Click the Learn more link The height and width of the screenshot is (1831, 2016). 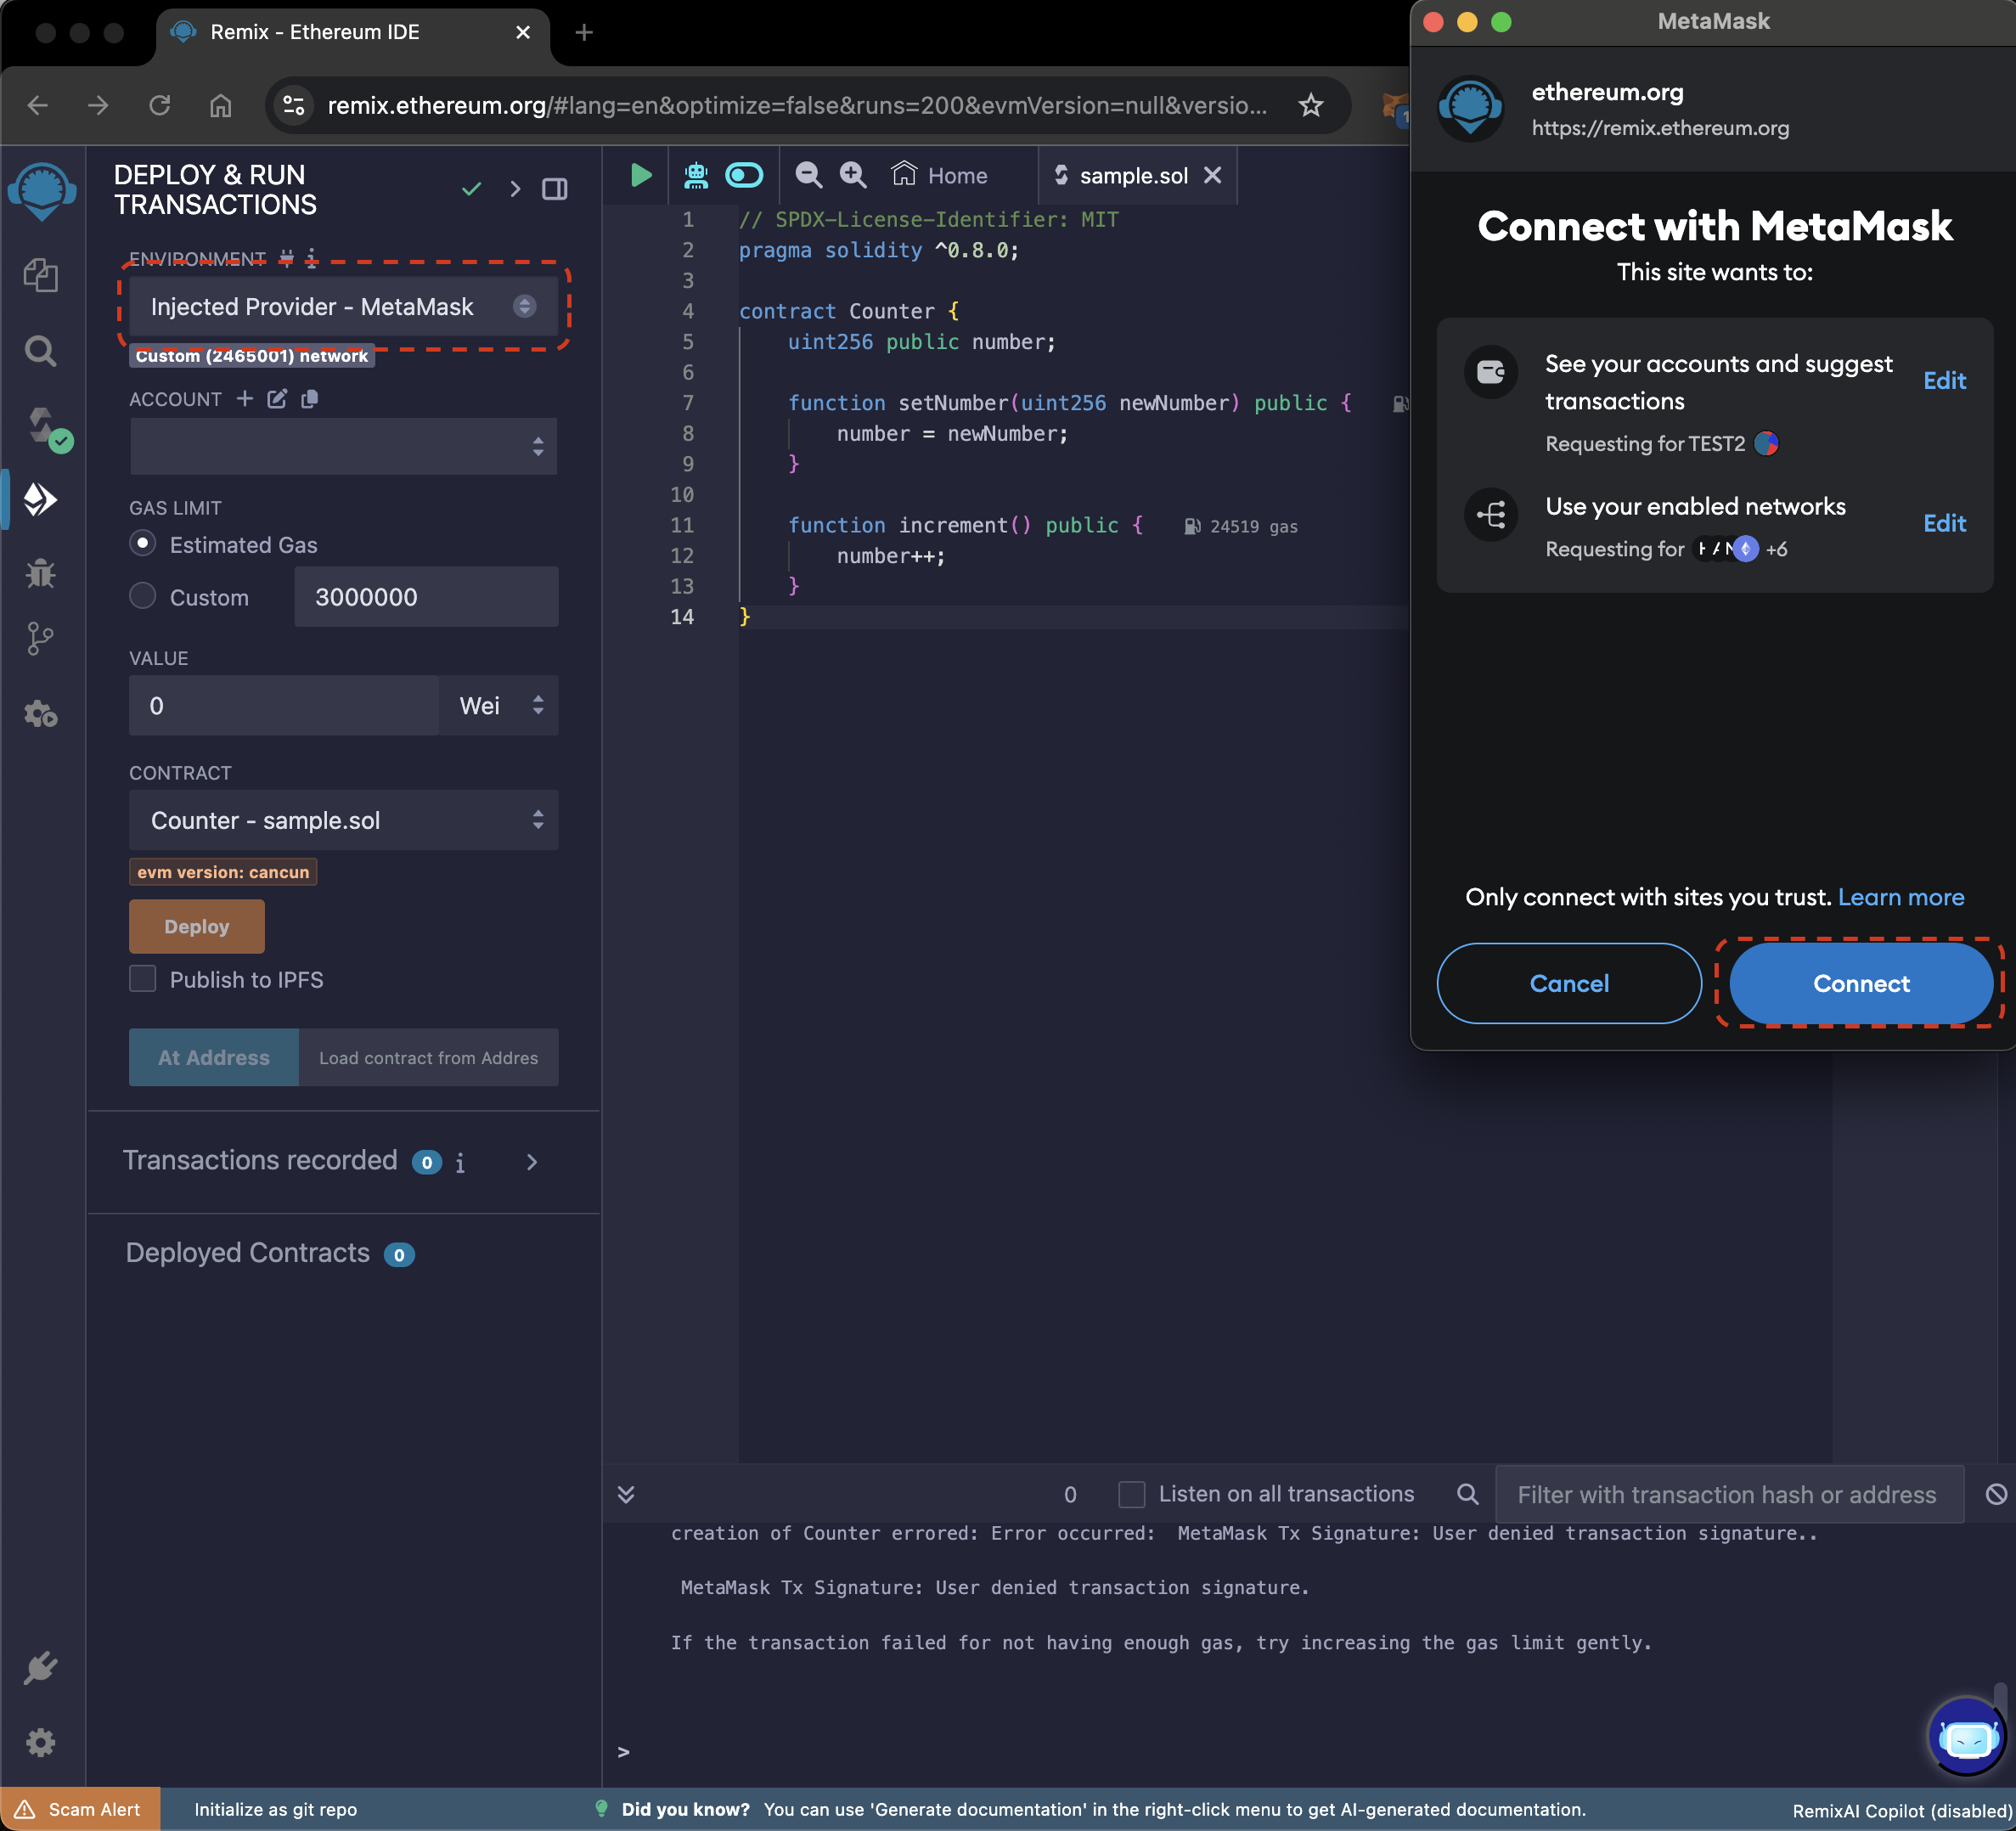(1900, 897)
